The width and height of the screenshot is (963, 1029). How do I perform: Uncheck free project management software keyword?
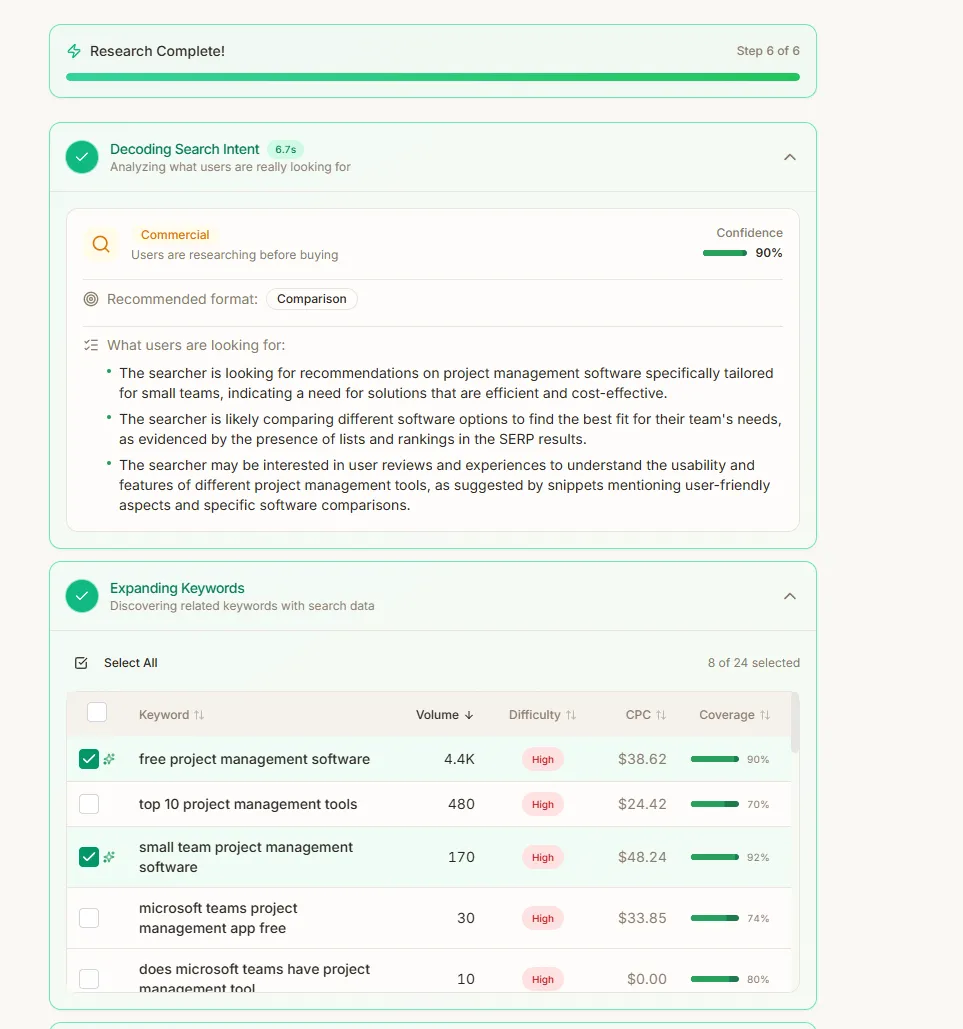pos(89,759)
